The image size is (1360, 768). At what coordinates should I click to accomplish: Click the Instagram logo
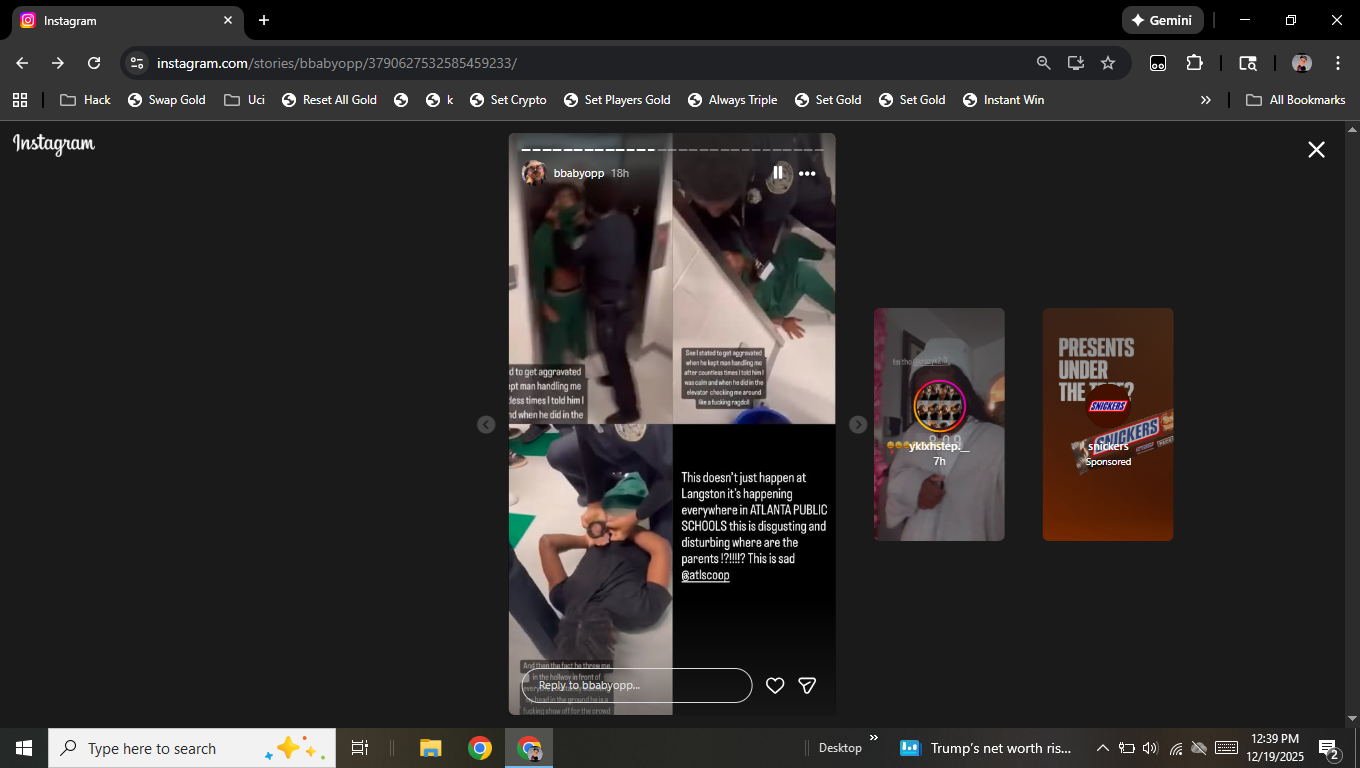coord(54,145)
